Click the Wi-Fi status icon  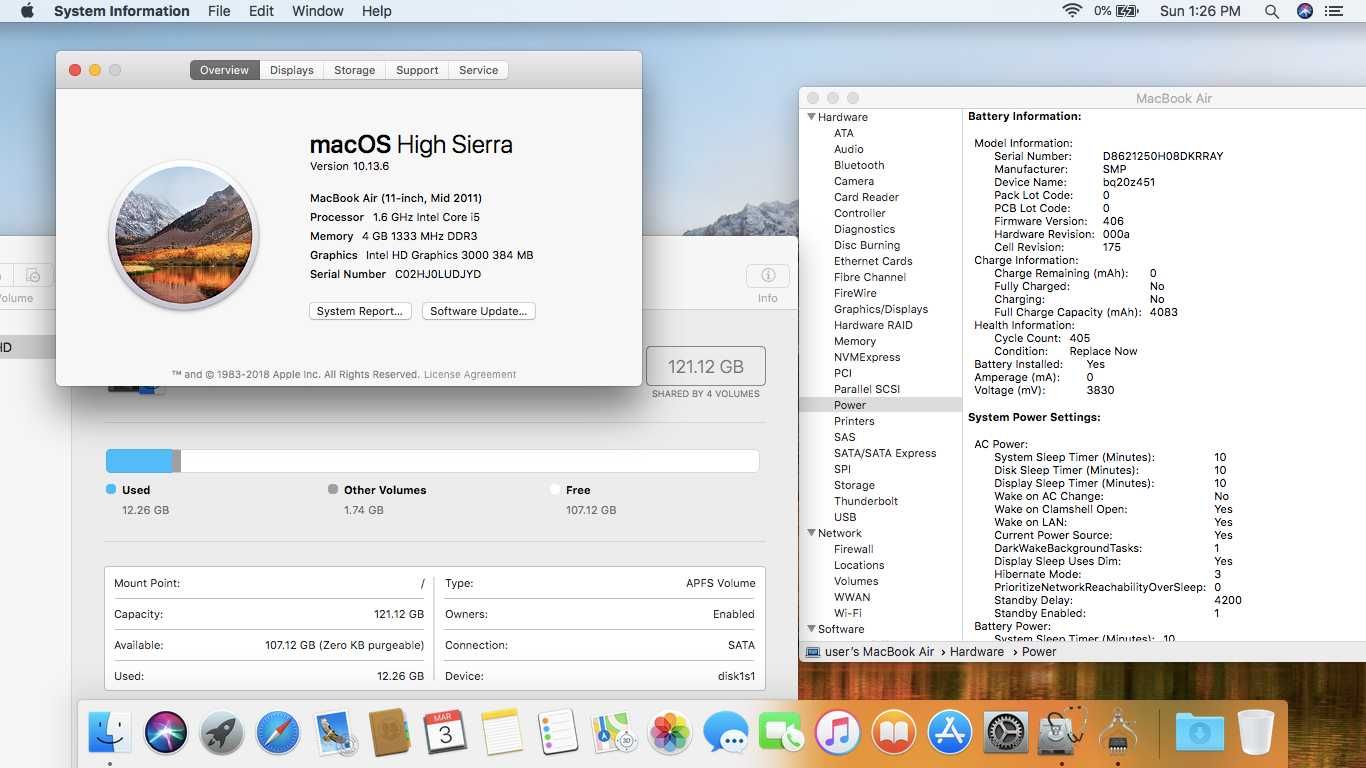point(1072,11)
